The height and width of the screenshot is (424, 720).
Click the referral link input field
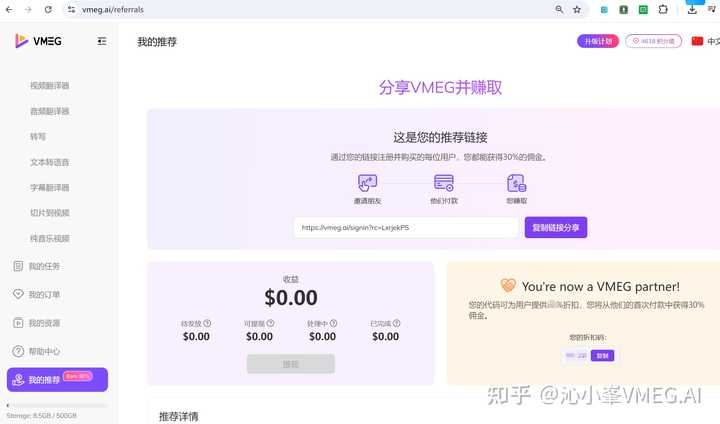click(405, 228)
